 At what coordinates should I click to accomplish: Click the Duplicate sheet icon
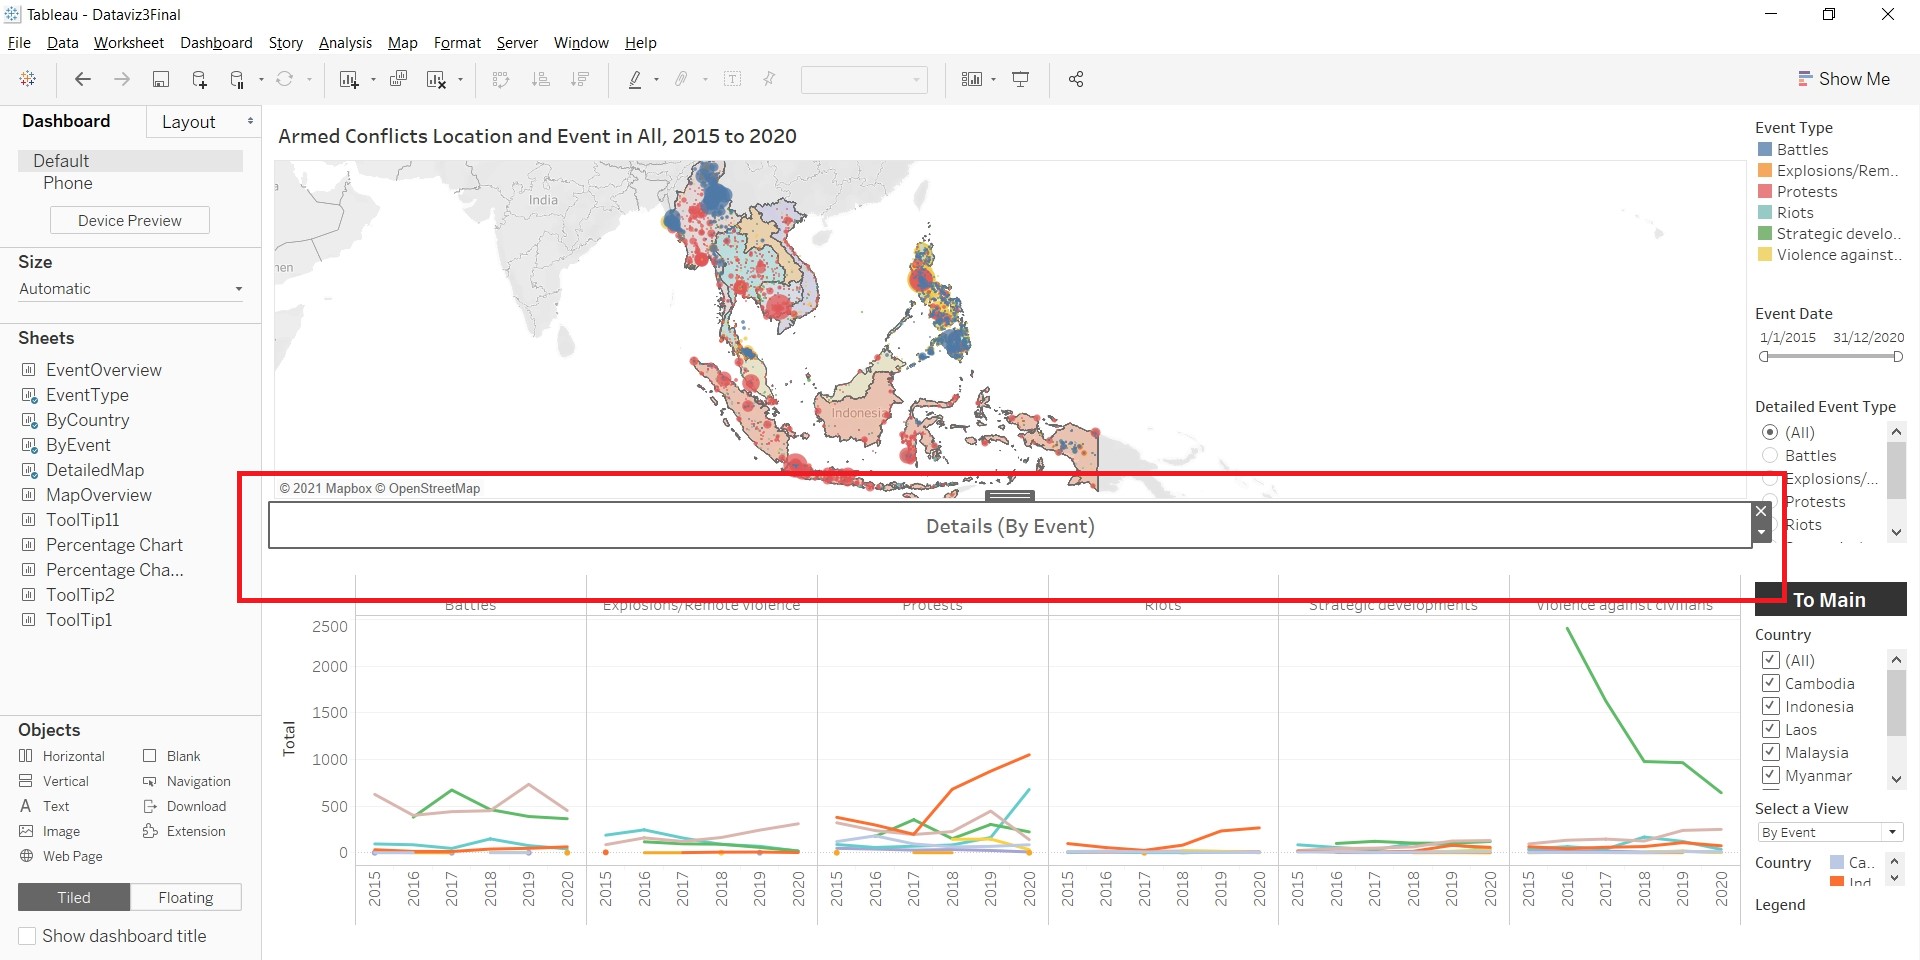[x=398, y=79]
